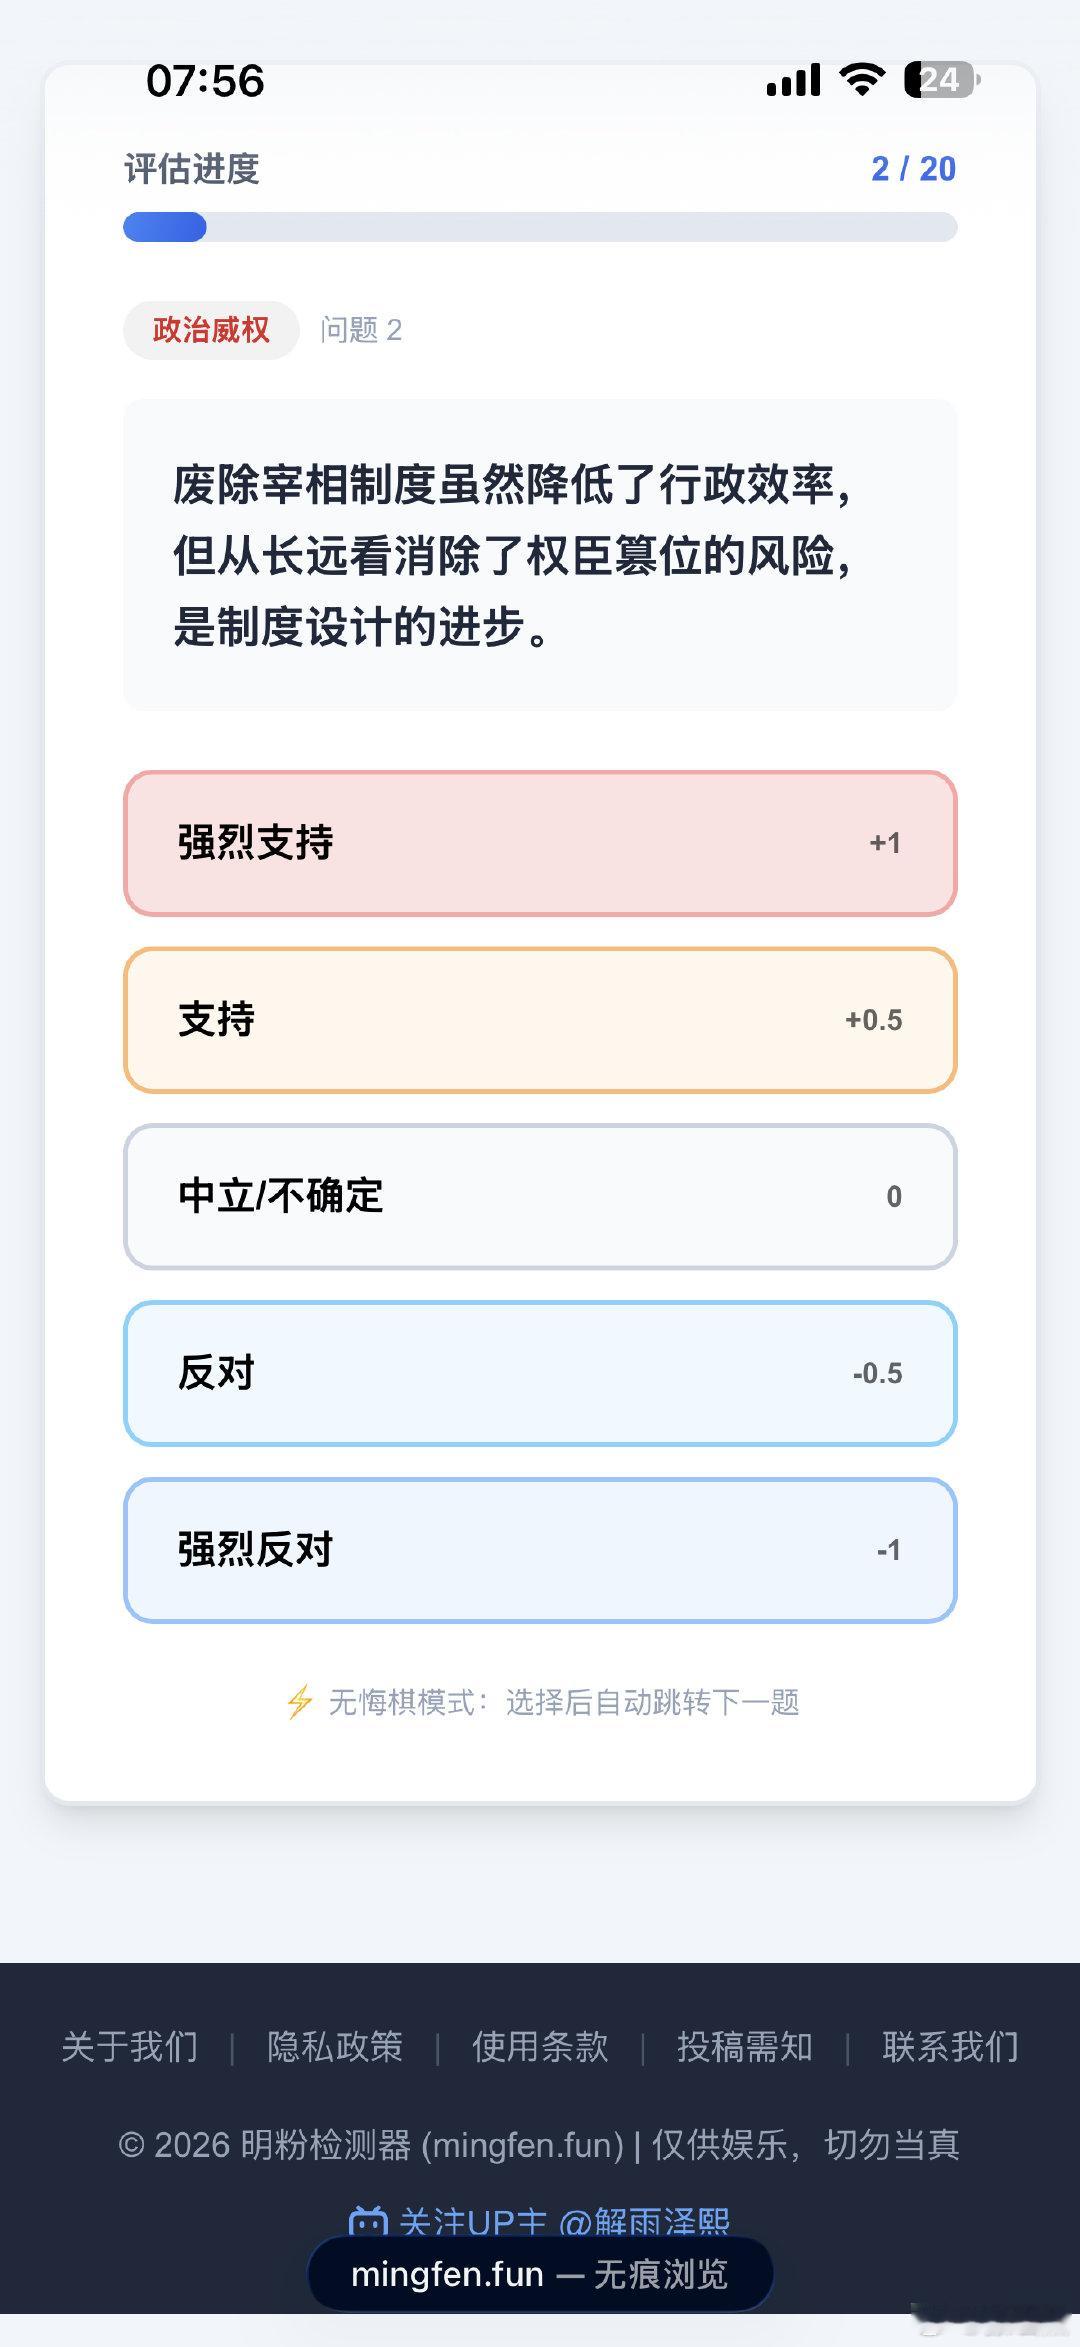Viewport: 1080px width, 2347px height.
Task: Tap the Wi-Fi status icon
Action: pyautogui.click(x=862, y=79)
